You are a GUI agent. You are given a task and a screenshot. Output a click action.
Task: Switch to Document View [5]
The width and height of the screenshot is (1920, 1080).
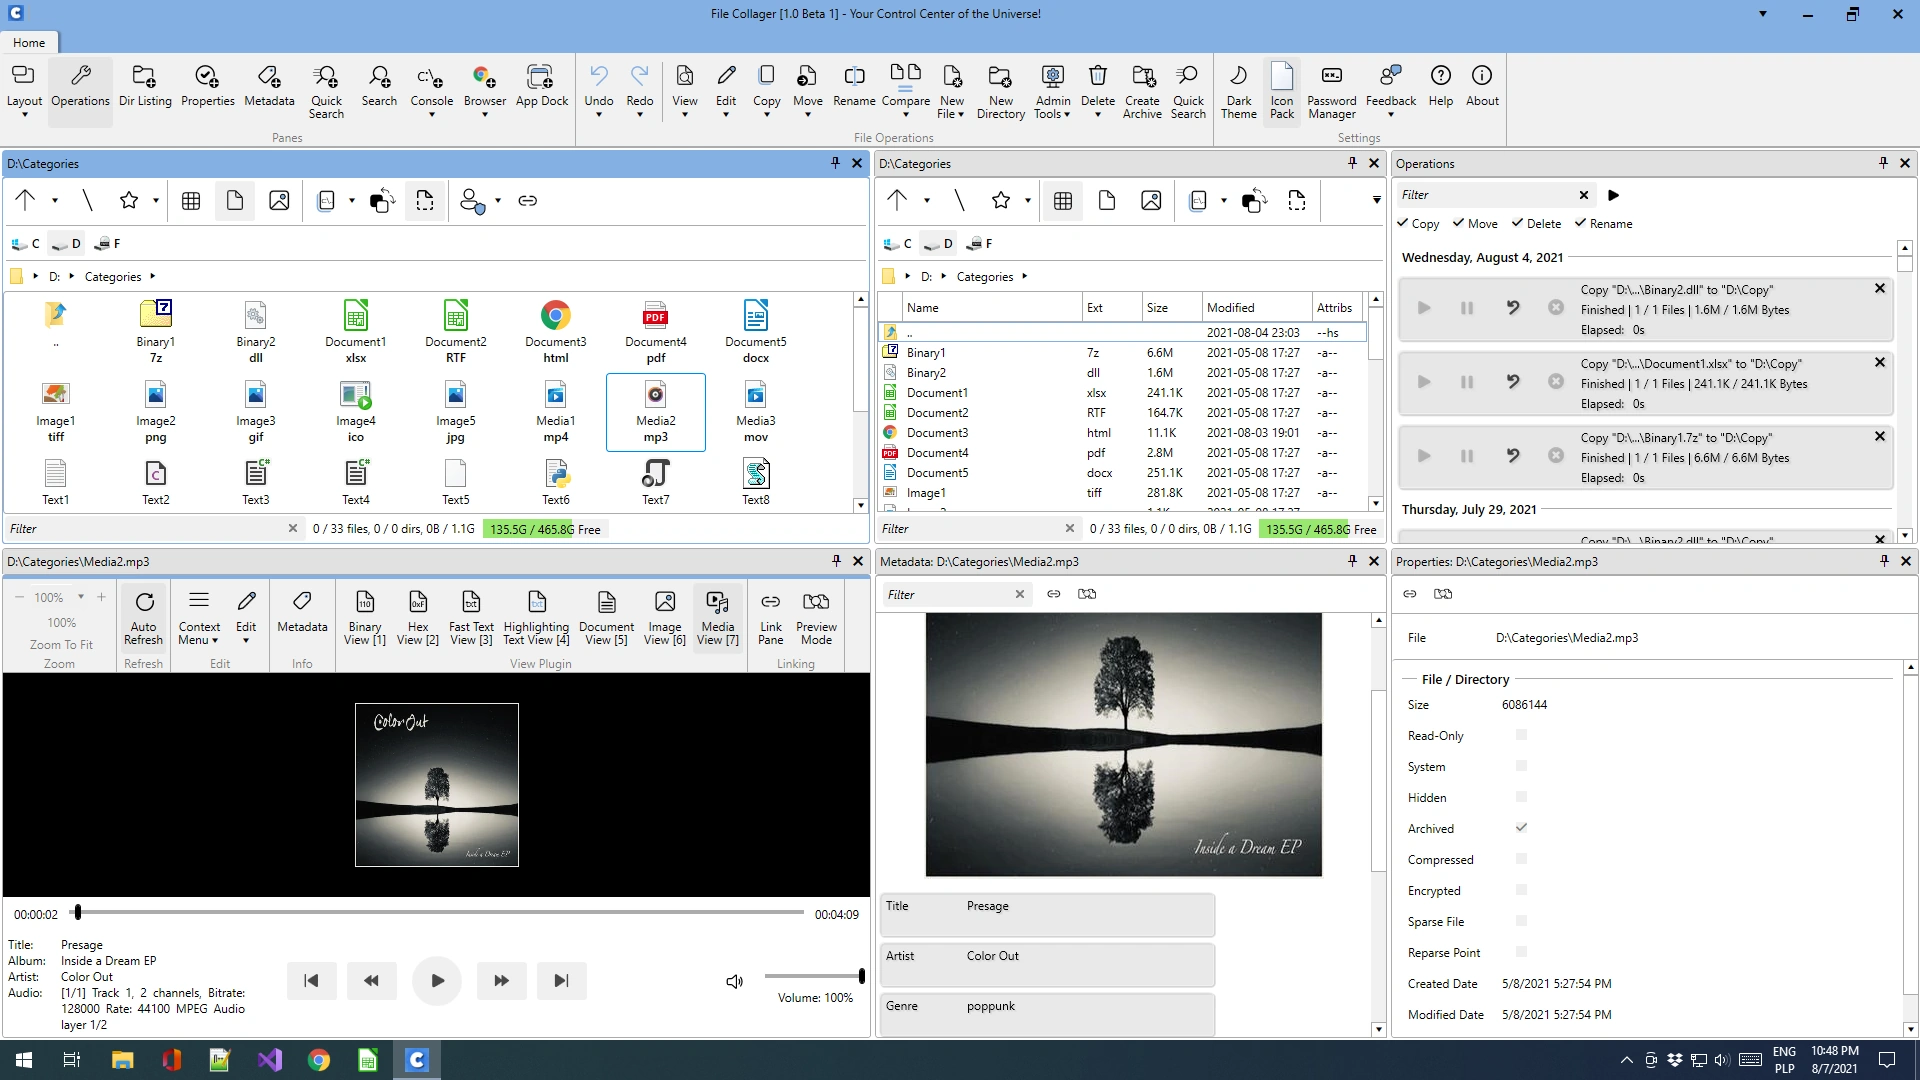tap(606, 617)
